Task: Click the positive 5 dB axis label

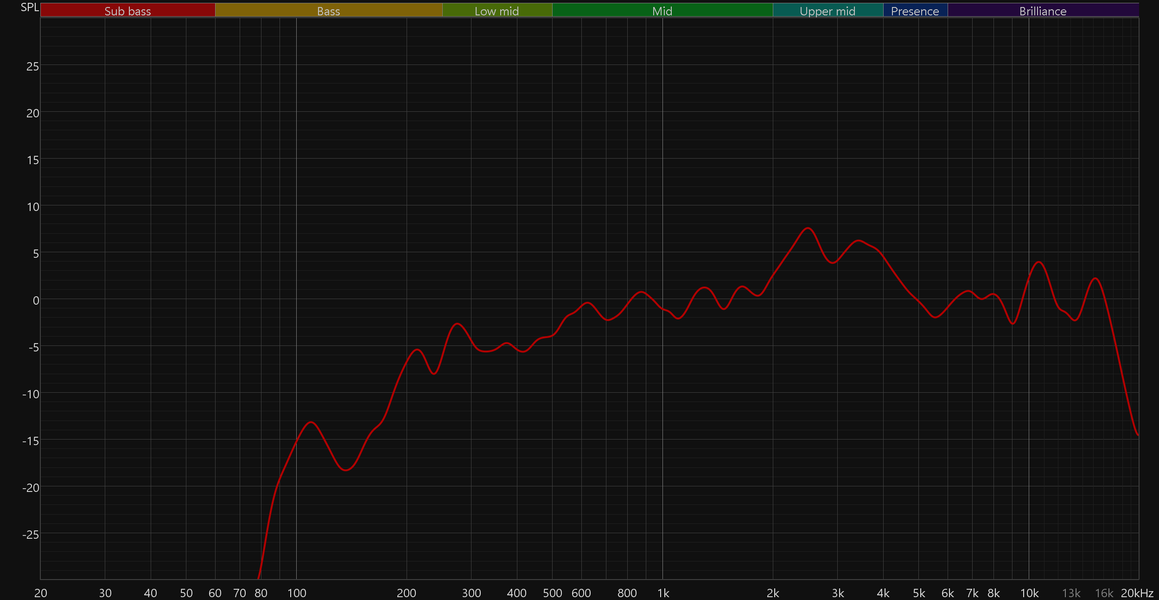Action: point(35,253)
